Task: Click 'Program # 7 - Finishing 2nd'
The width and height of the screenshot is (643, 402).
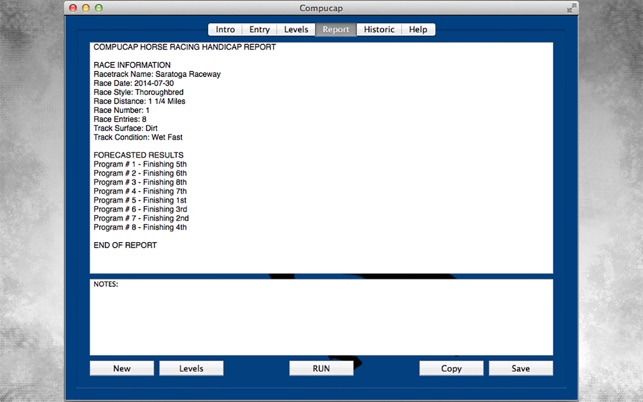Action: pyautogui.click(x=141, y=218)
